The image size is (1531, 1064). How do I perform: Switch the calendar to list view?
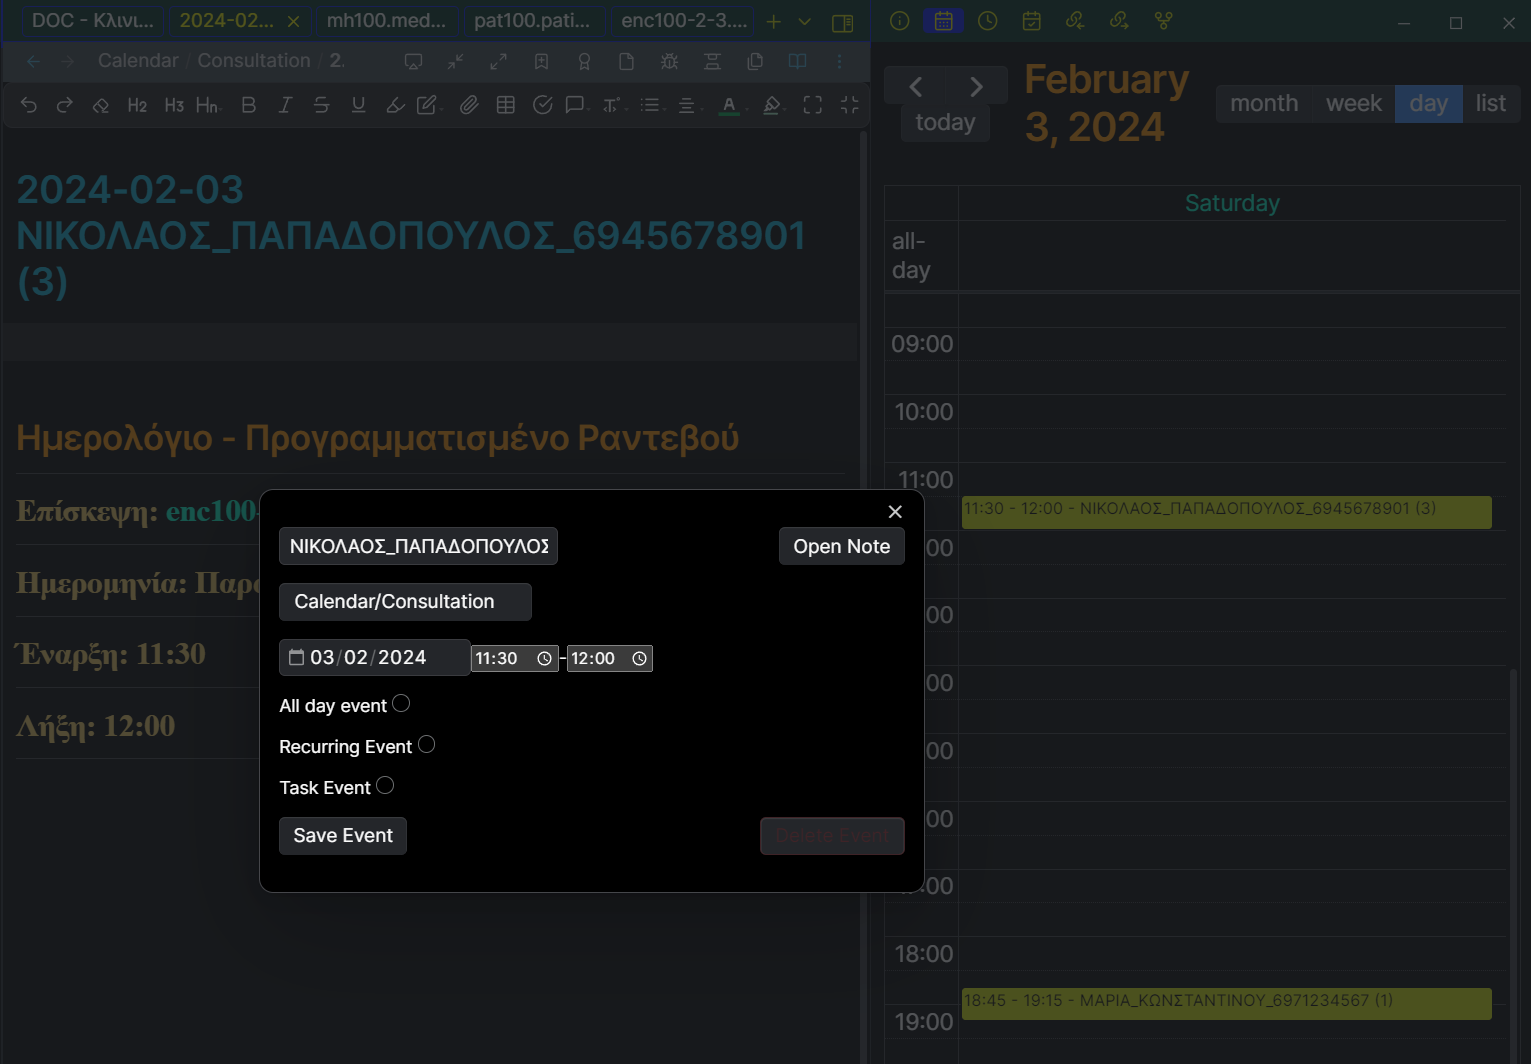click(x=1491, y=104)
